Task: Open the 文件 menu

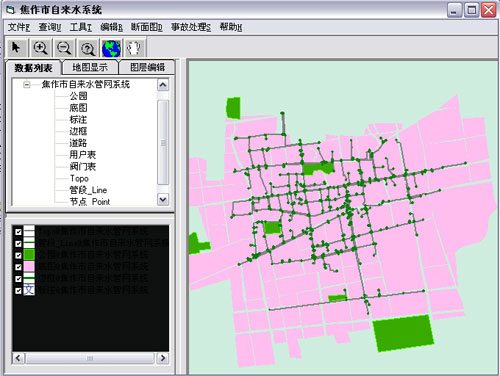Action: [x=19, y=27]
